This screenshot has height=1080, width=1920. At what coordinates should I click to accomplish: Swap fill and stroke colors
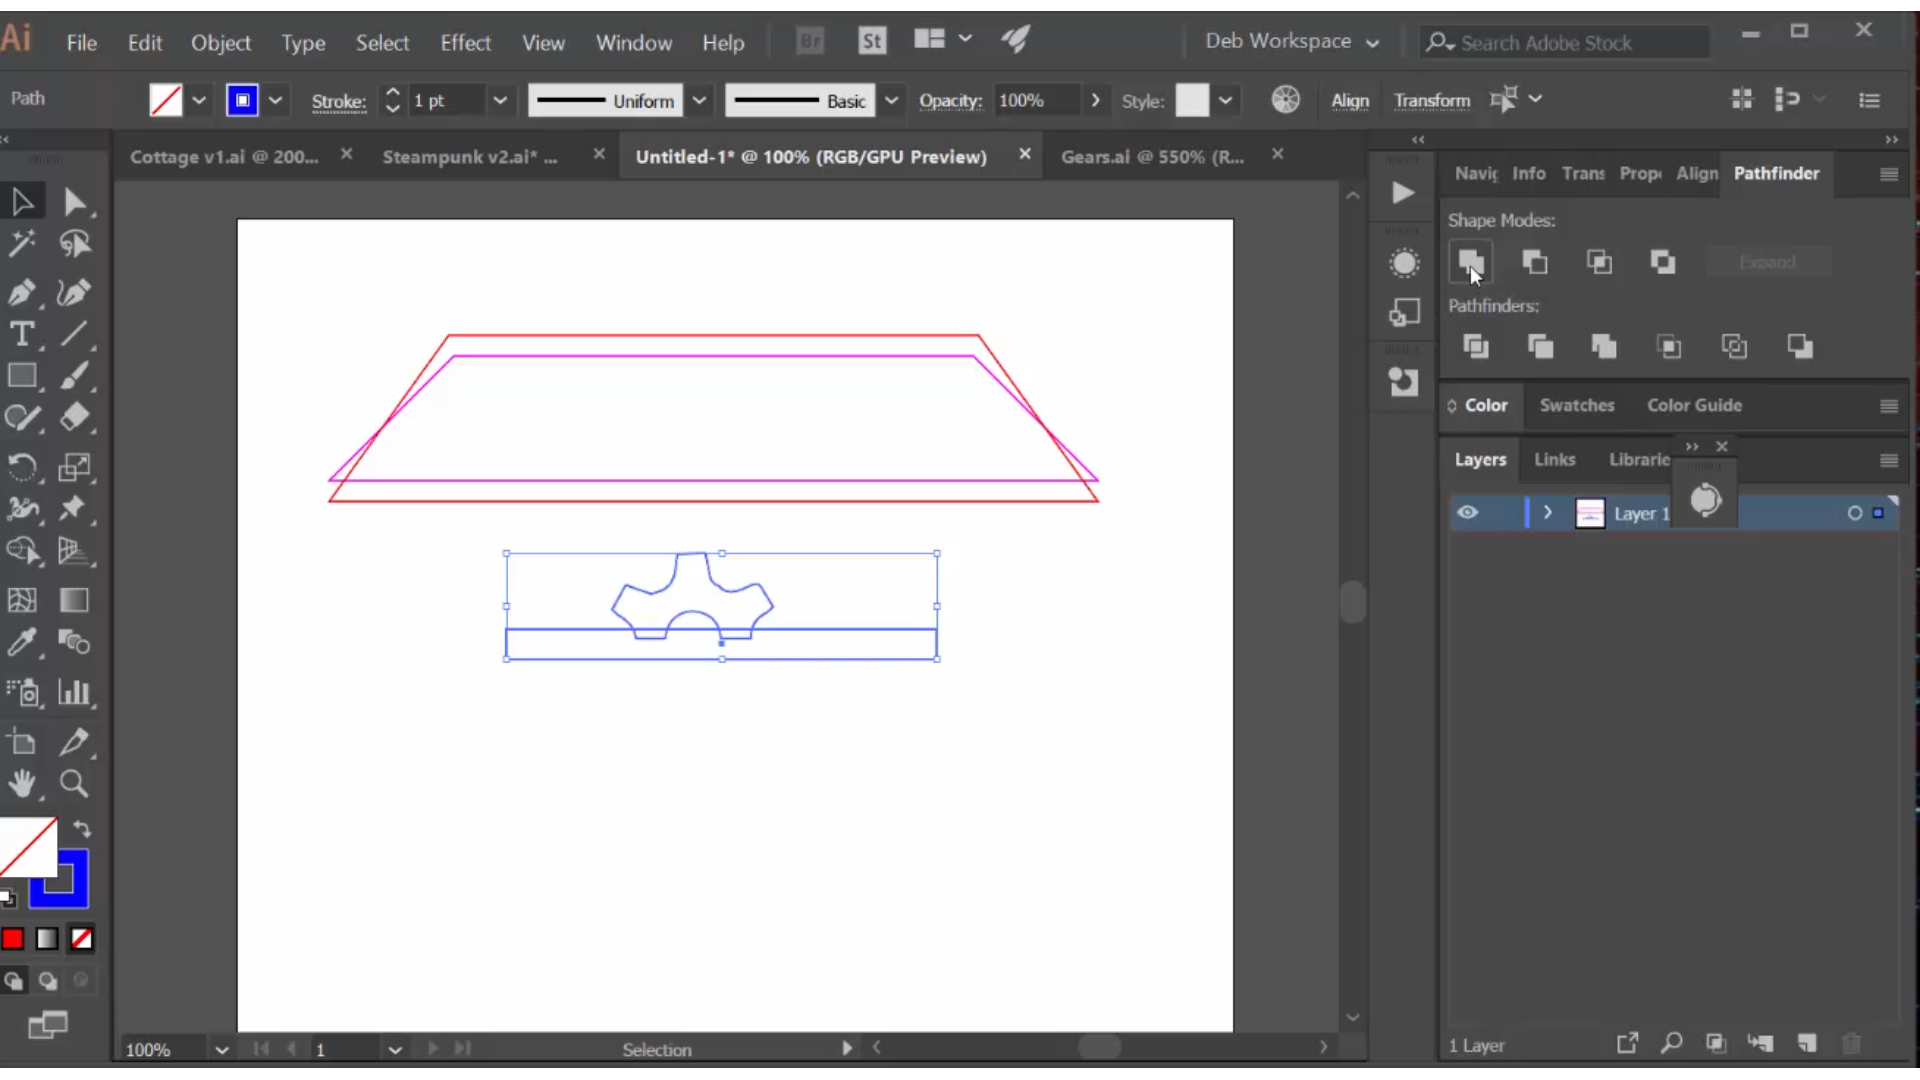(x=82, y=829)
